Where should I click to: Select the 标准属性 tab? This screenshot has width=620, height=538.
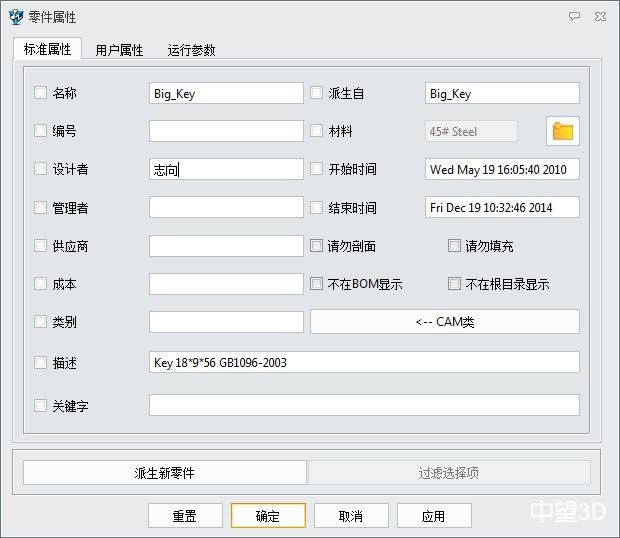(48, 50)
